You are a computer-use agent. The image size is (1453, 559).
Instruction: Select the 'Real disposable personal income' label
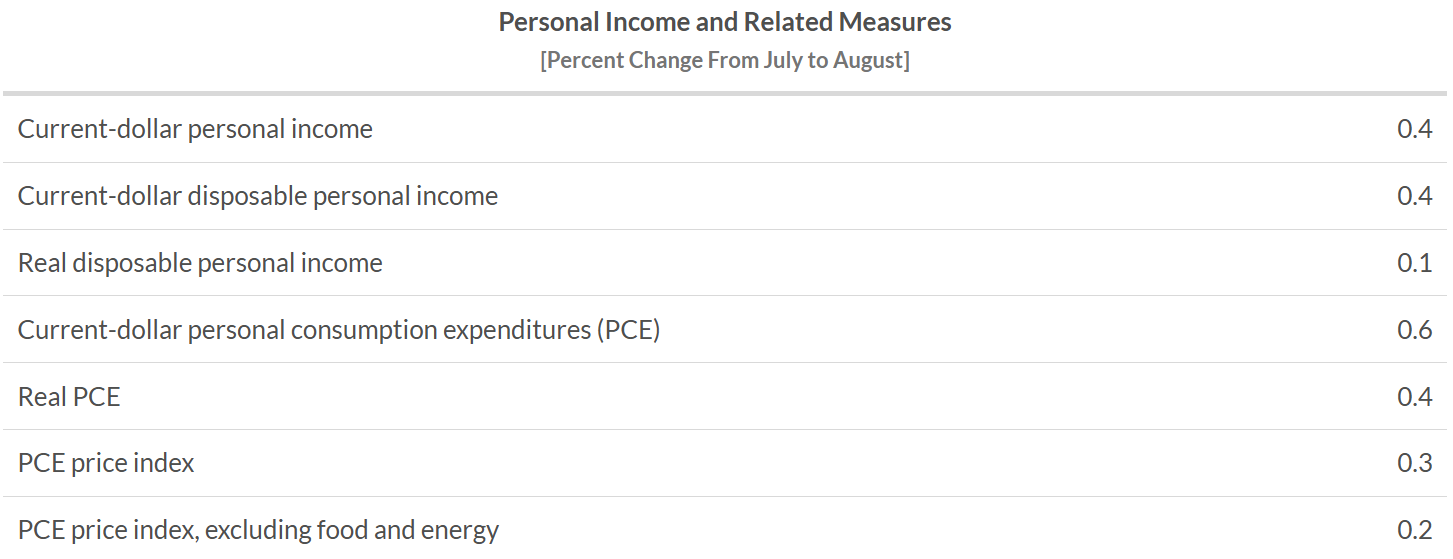(x=200, y=263)
